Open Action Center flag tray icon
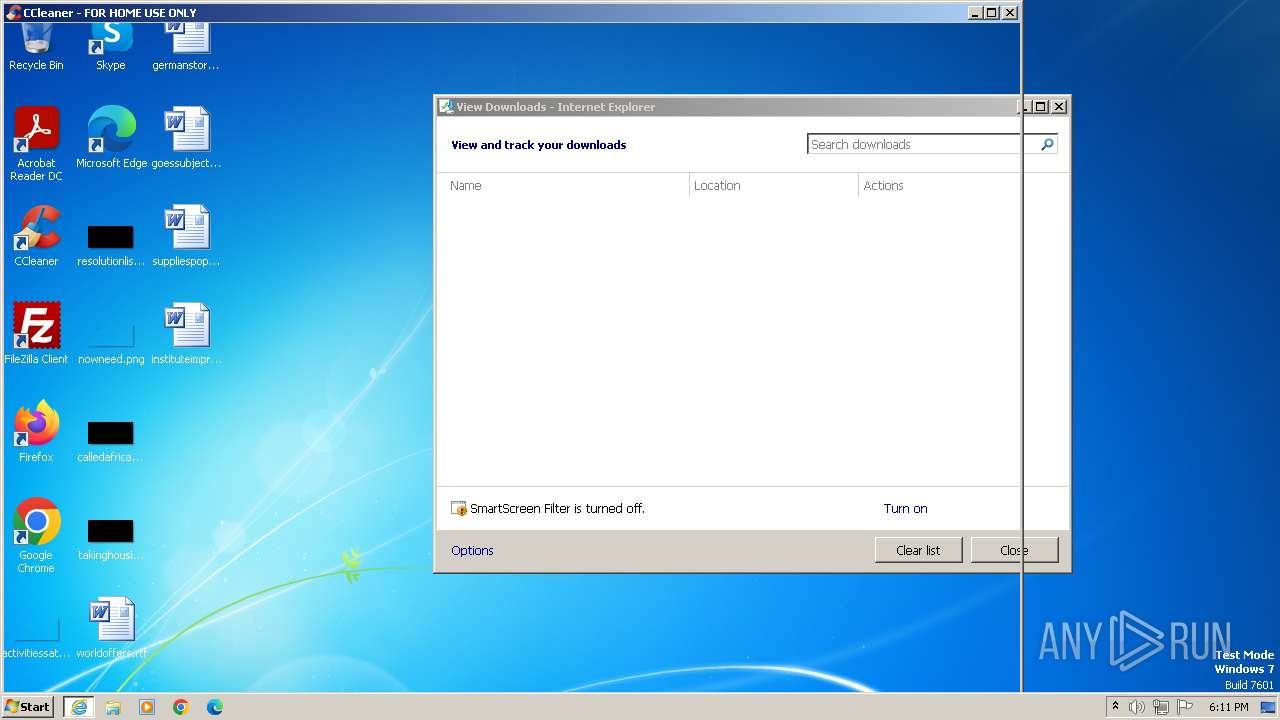 1185,707
